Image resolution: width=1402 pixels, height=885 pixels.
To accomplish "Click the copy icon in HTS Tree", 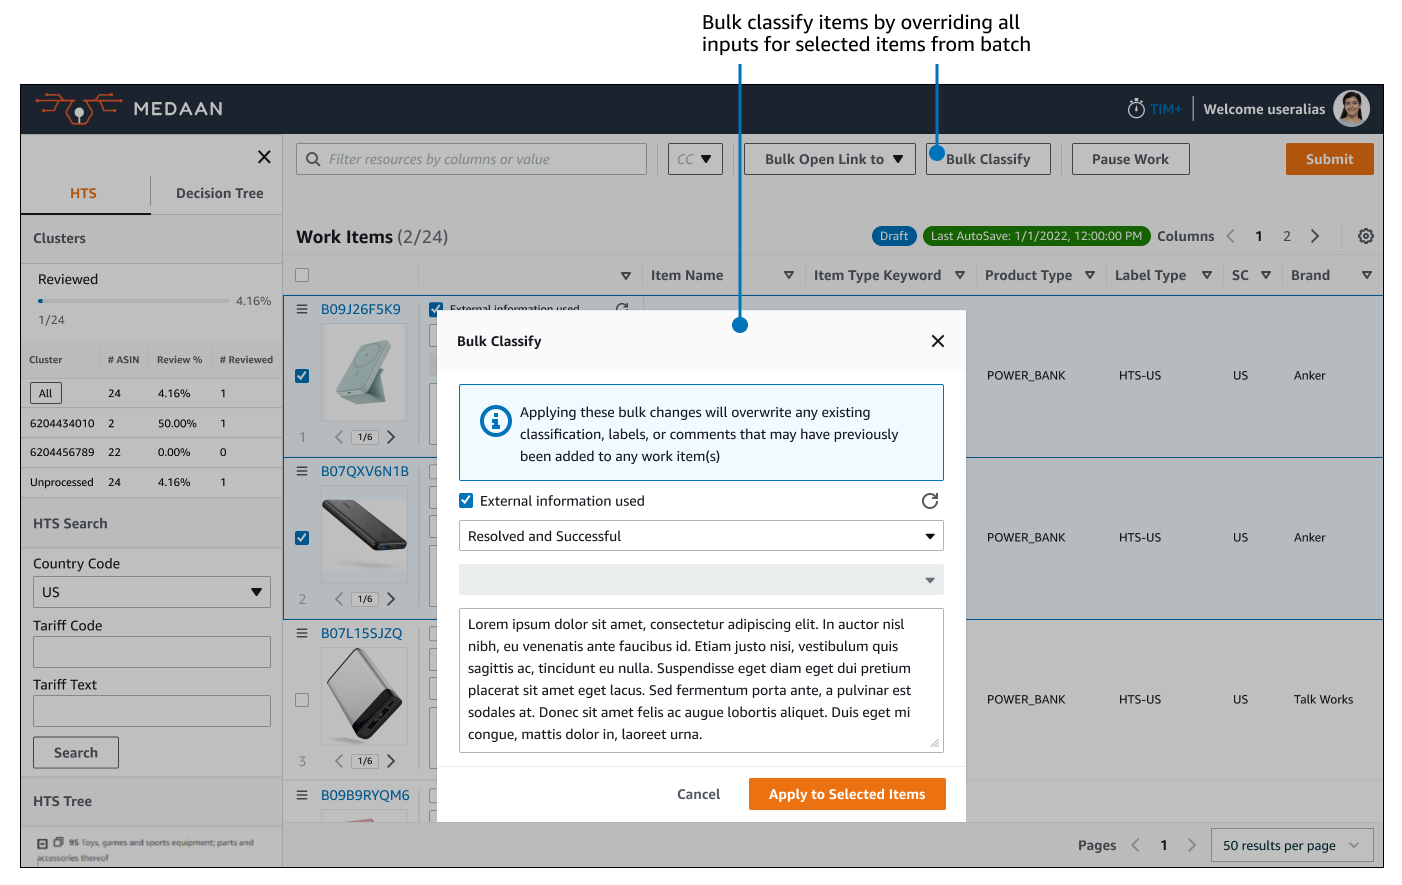I will click(x=59, y=842).
